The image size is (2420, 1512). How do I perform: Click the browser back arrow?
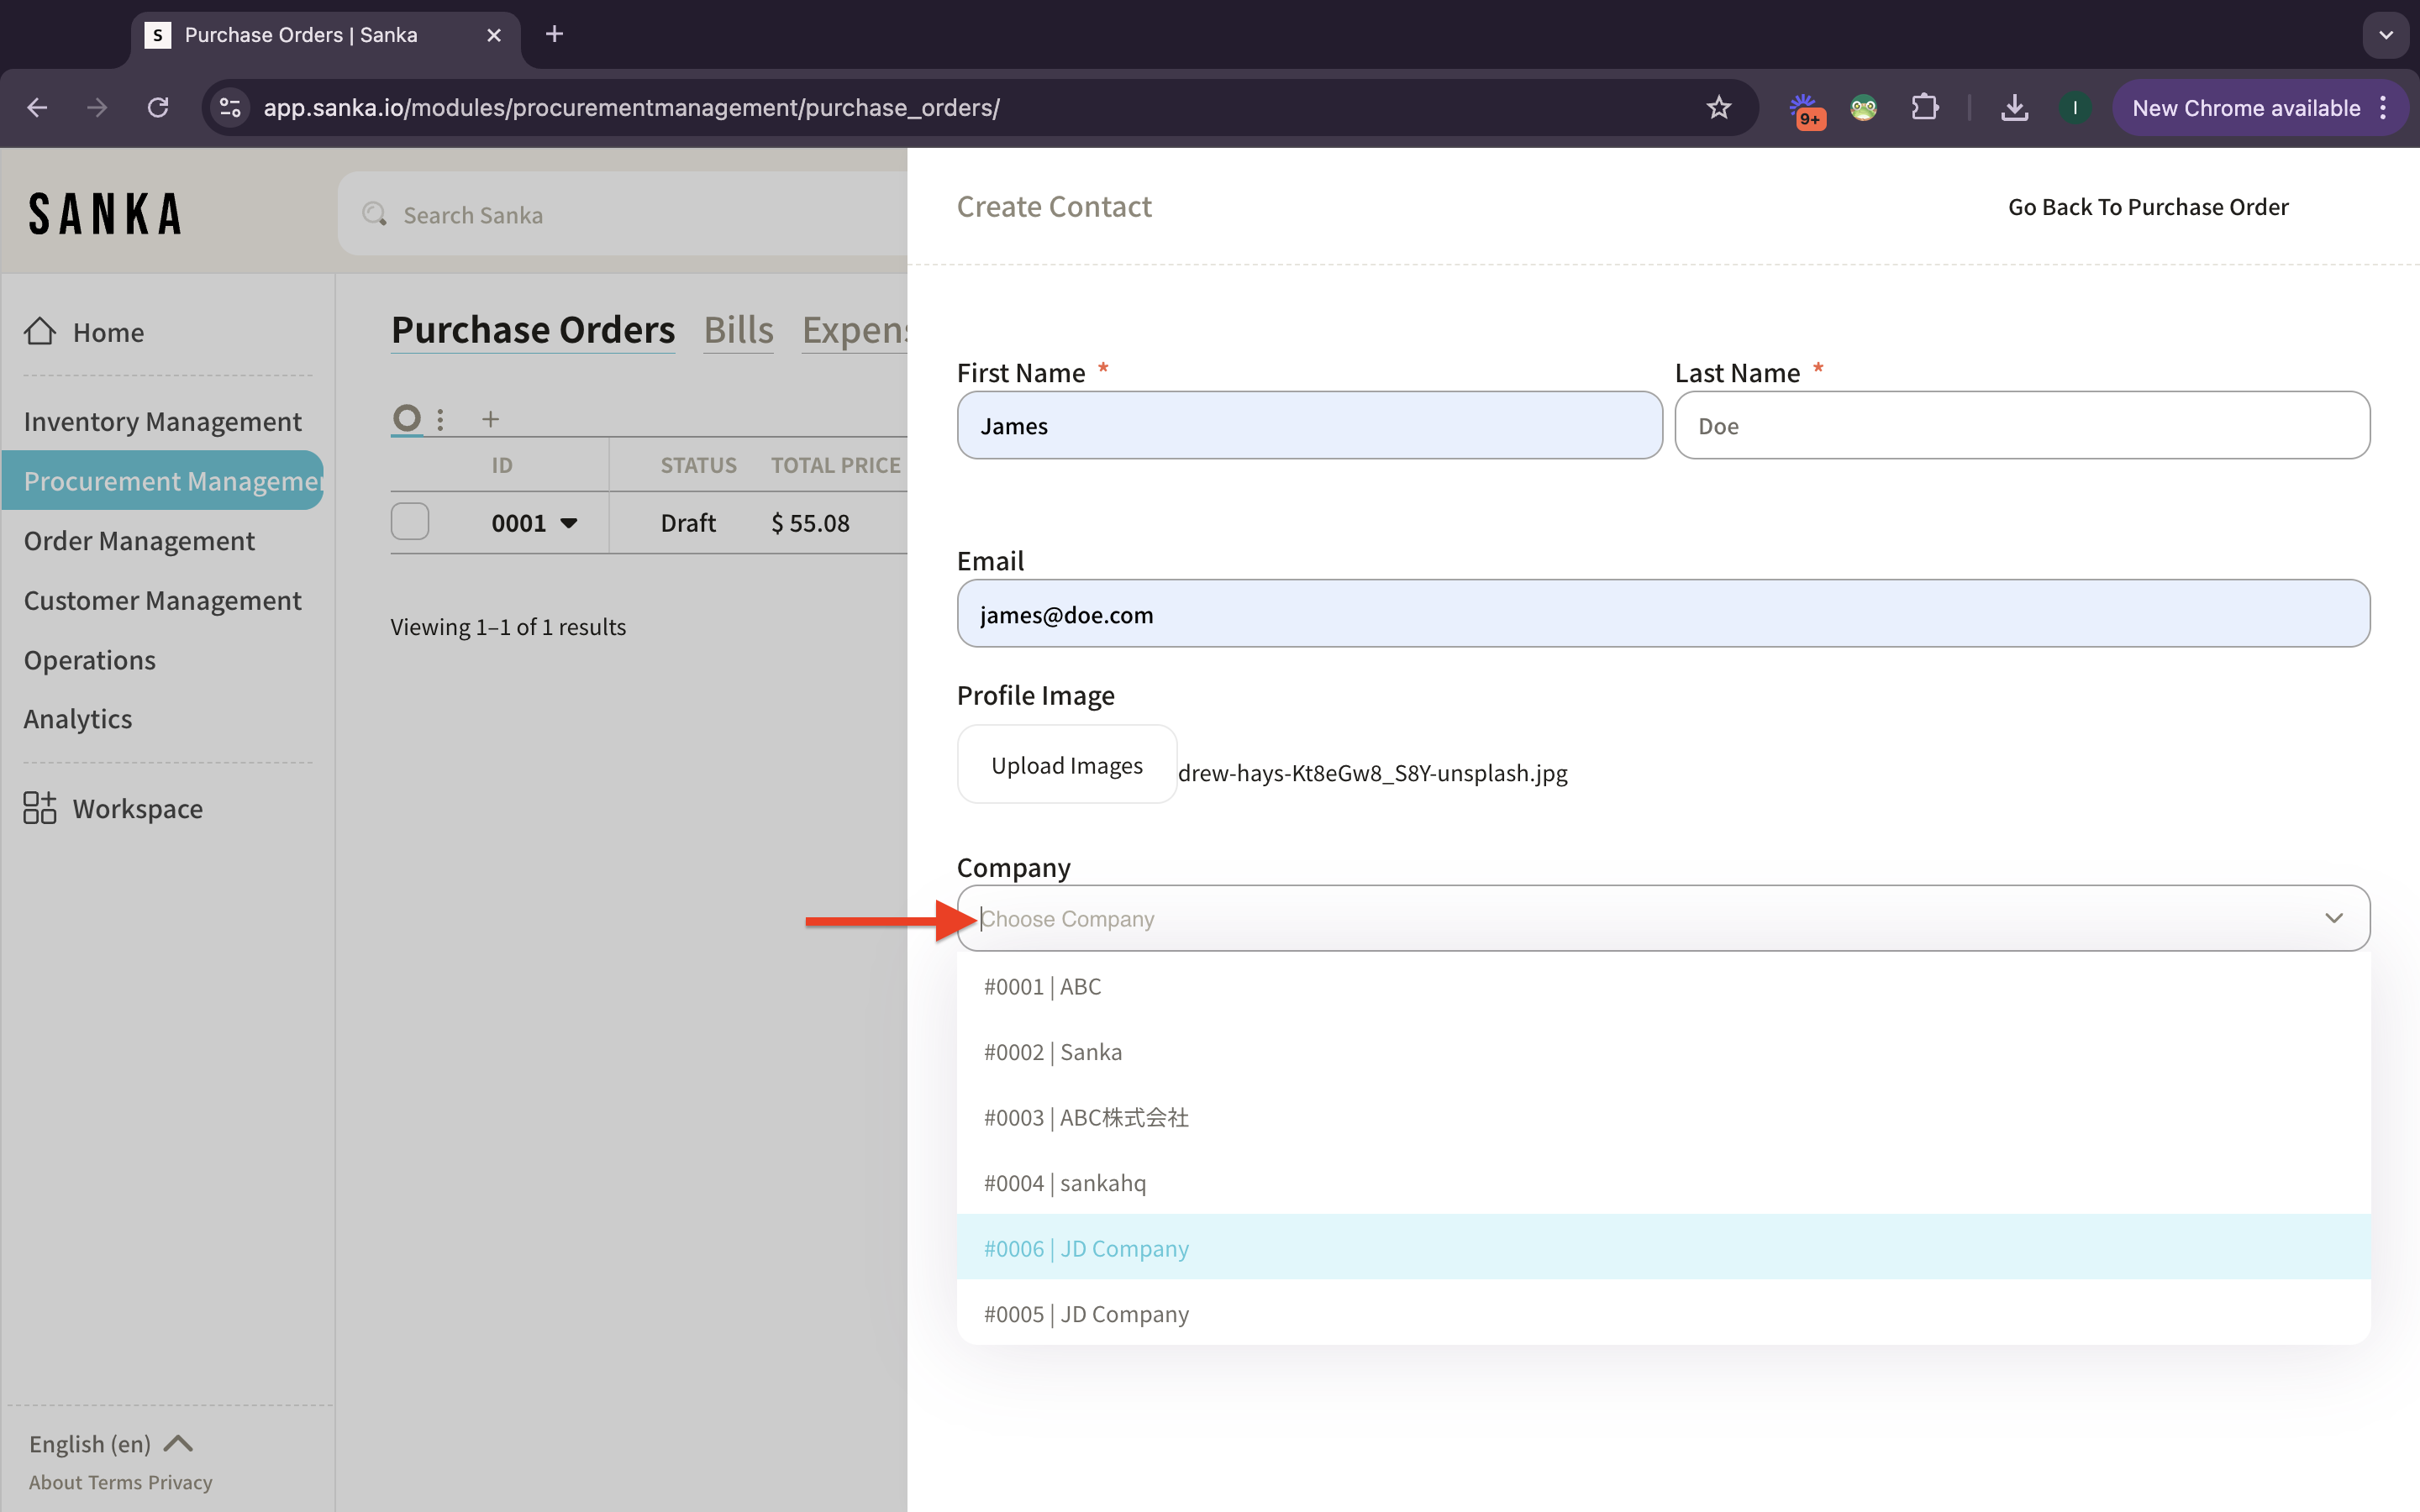pyautogui.click(x=37, y=108)
